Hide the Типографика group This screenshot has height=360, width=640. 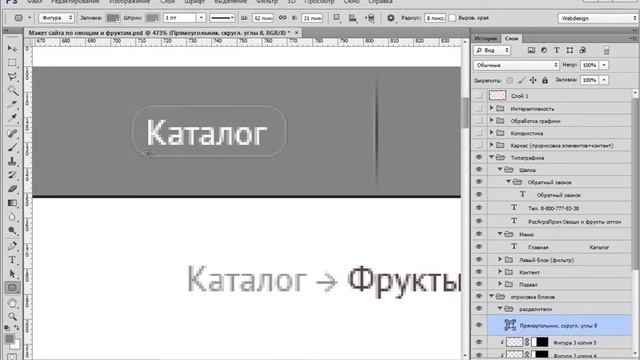[479, 157]
